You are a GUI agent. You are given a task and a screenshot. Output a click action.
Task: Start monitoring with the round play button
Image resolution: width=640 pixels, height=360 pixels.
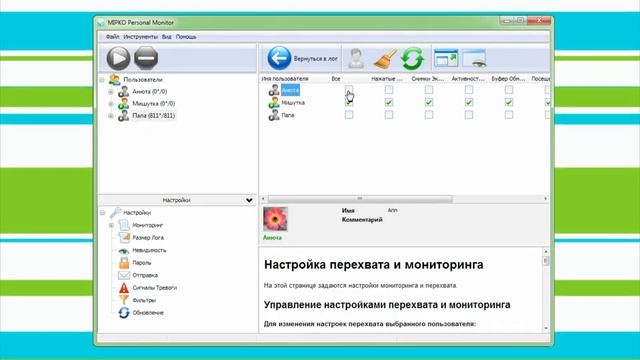tap(118, 58)
